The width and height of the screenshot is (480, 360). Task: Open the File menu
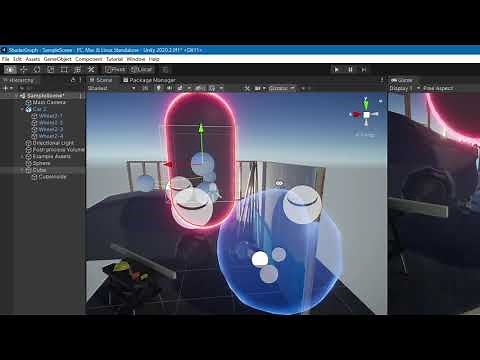6,59
